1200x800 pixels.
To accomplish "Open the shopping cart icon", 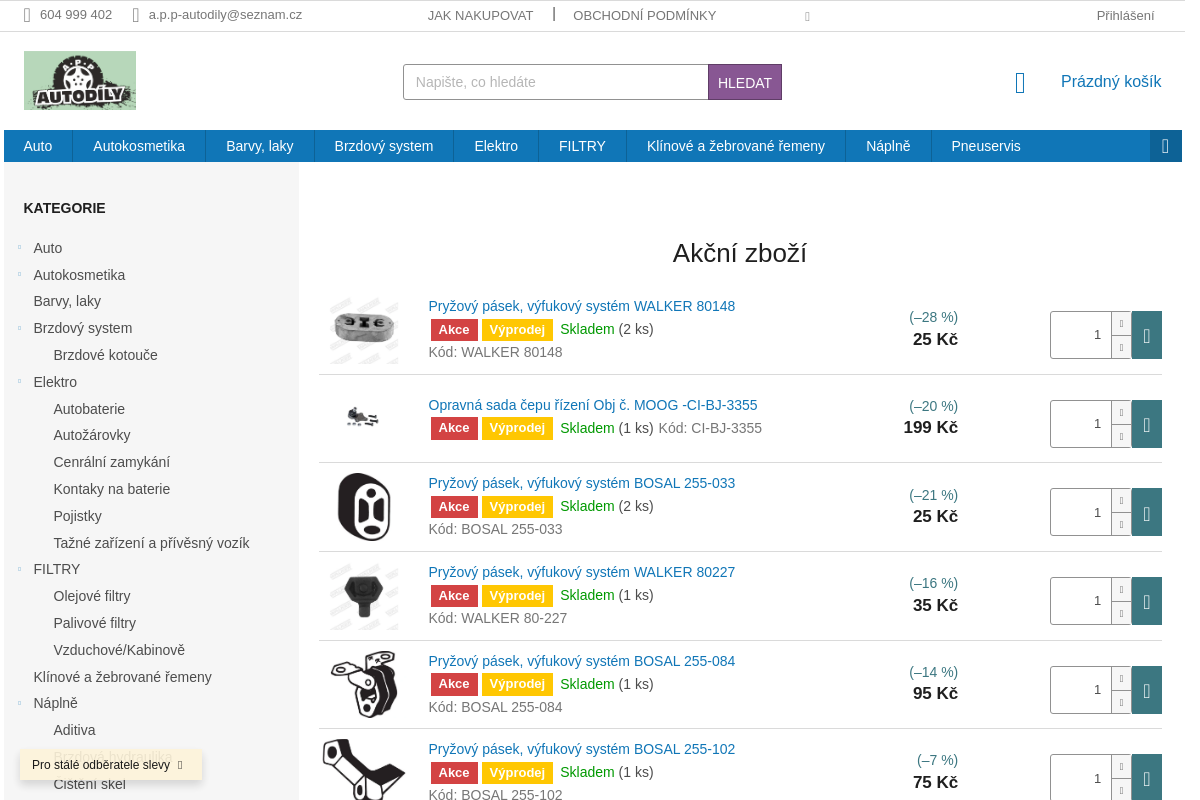I will [1020, 83].
